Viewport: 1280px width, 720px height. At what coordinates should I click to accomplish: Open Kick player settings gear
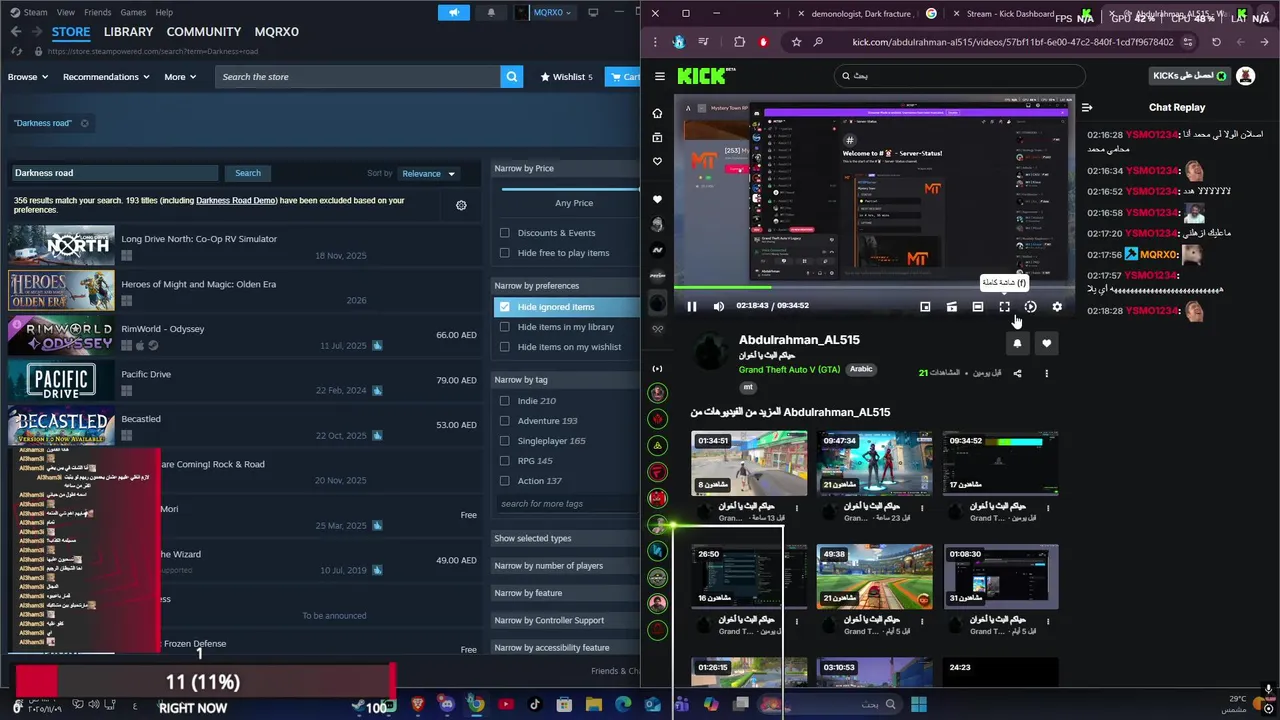1057,307
